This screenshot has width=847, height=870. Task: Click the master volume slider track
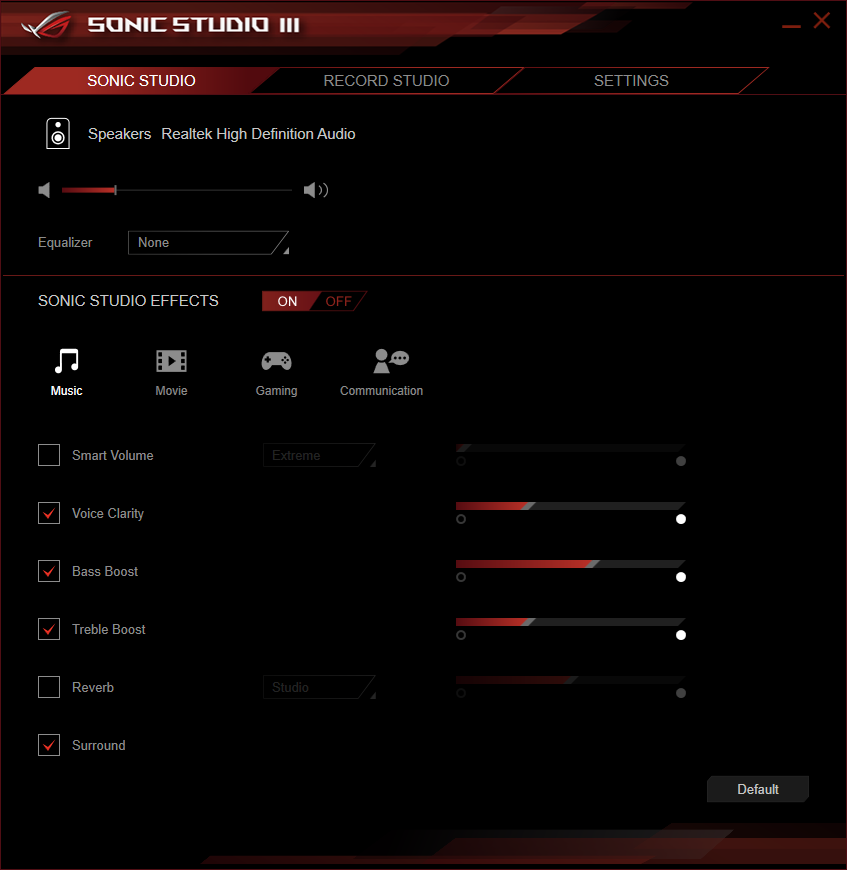tap(177, 190)
